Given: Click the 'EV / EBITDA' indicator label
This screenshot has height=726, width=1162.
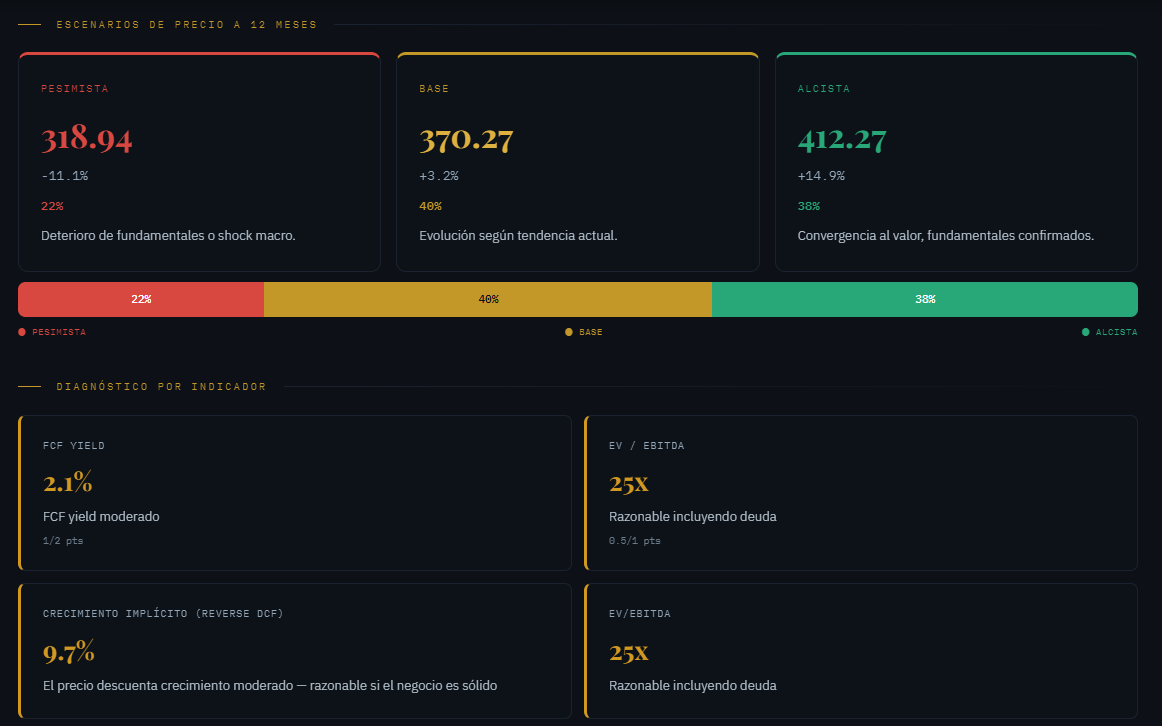Looking at the screenshot, I should (646, 446).
